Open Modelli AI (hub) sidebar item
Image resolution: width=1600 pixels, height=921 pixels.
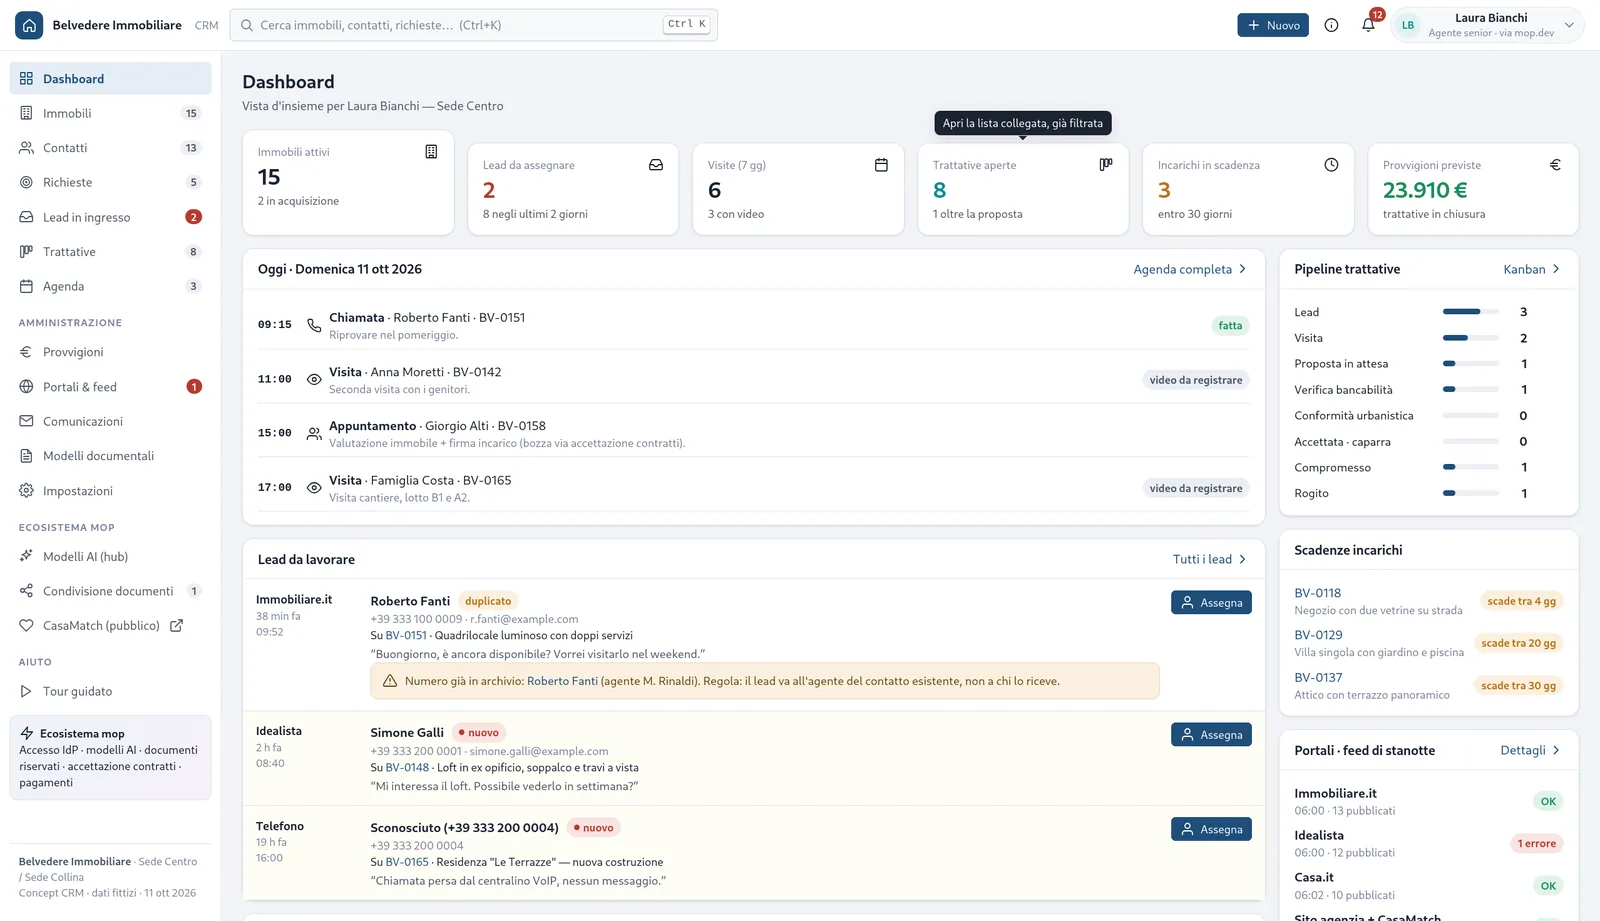pyautogui.click(x=110, y=557)
